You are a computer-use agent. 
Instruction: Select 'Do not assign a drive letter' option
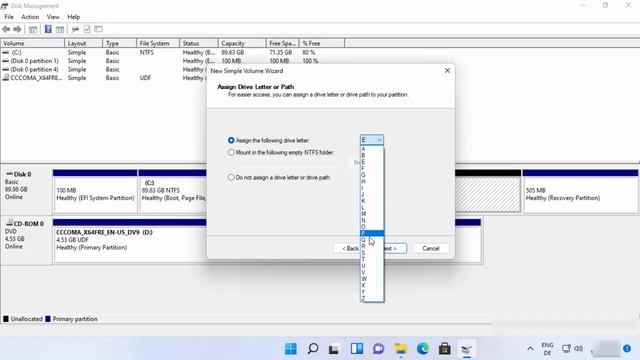tap(231, 178)
